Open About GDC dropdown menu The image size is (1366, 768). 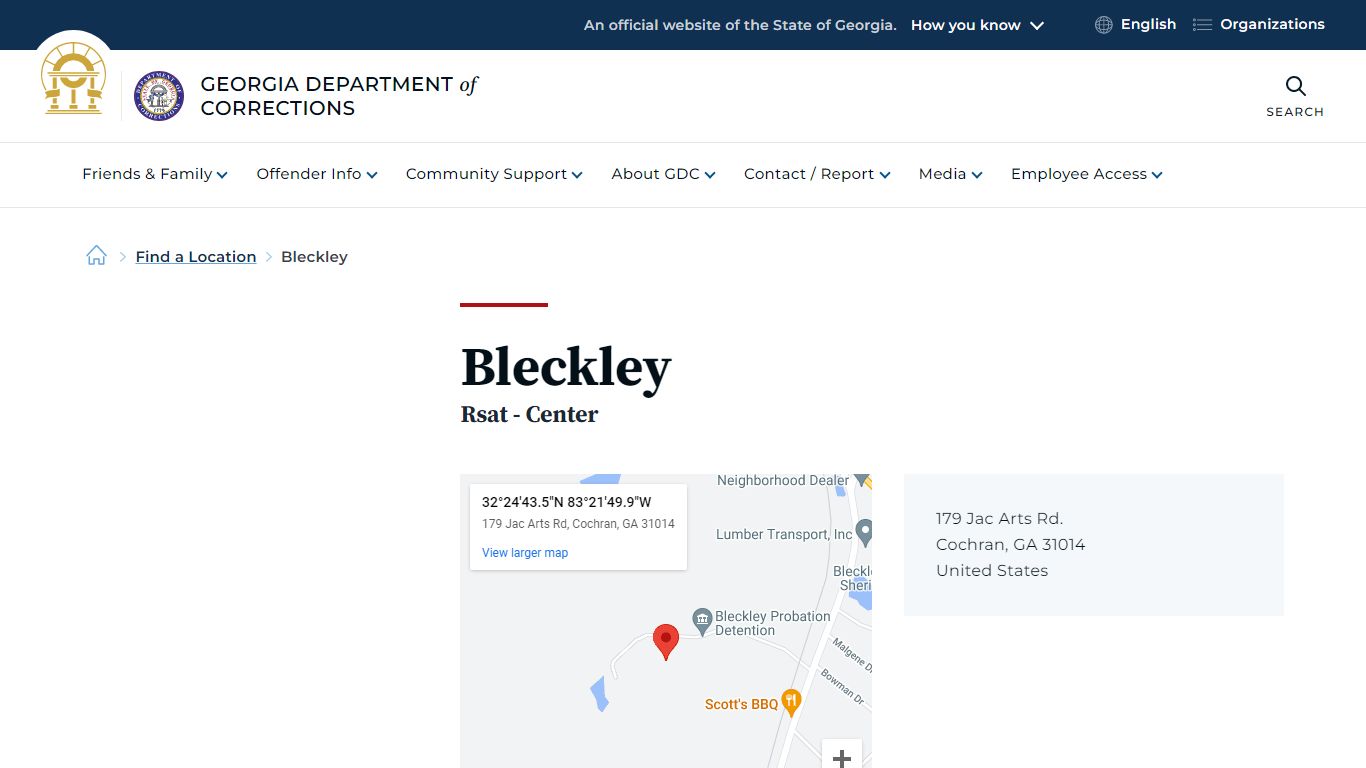(x=664, y=174)
